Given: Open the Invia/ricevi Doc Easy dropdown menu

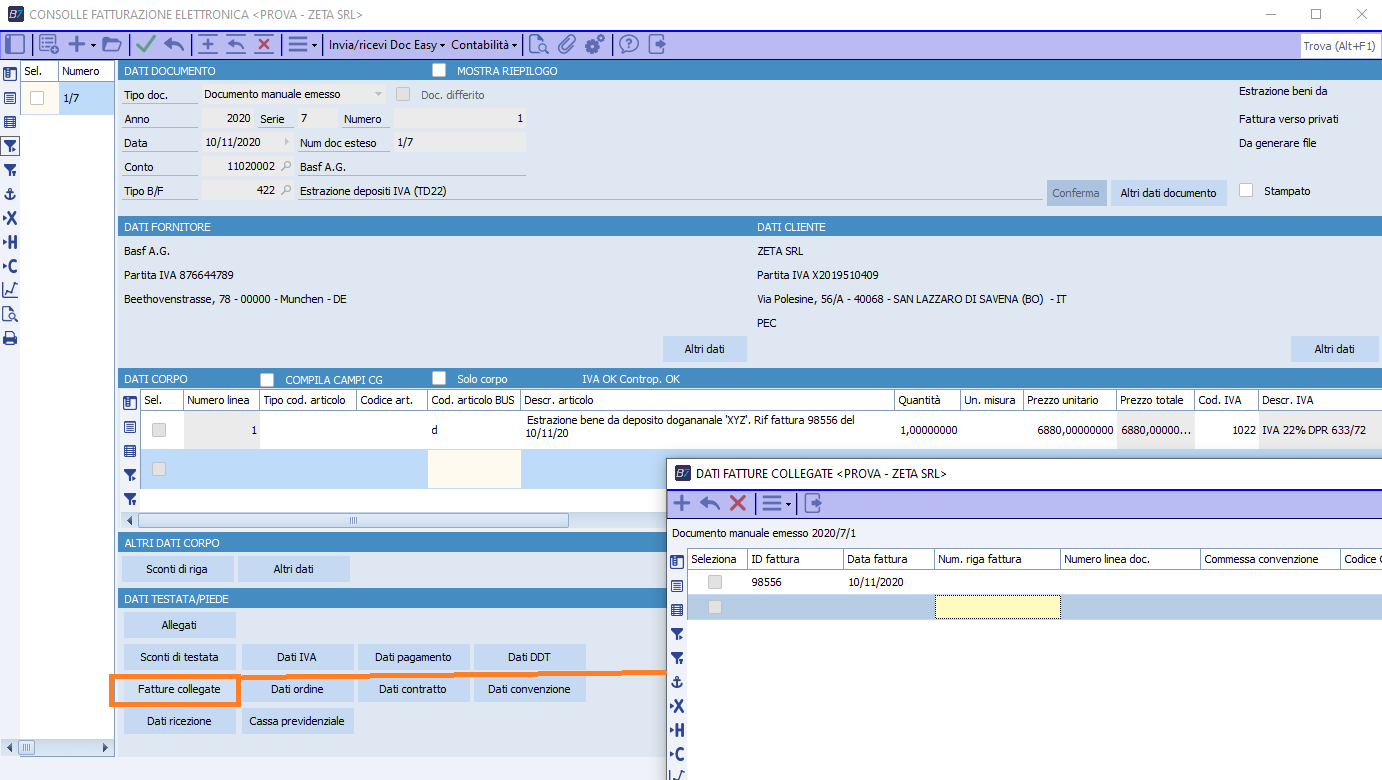Looking at the screenshot, I should [387, 45].
